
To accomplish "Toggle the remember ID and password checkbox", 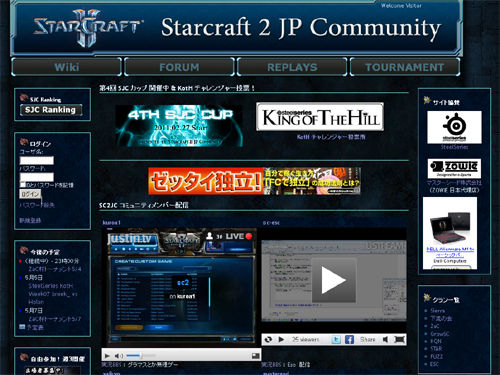I will pyautogui.click(x=23, y=184).
